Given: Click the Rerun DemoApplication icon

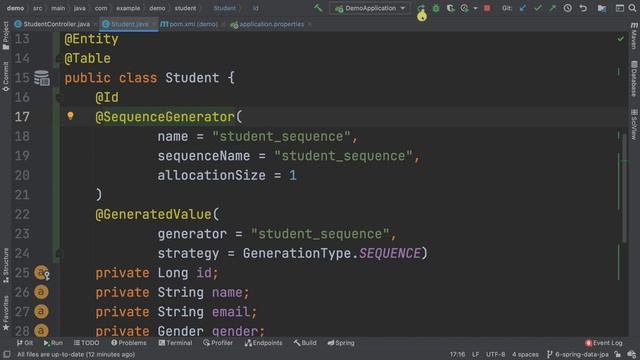Looking at the screenshot, I should 421,8.
